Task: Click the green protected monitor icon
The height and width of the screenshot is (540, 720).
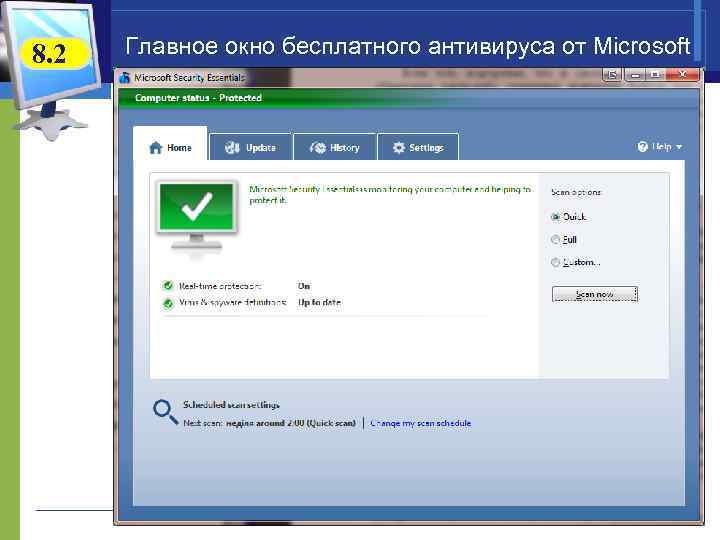Action: (197, 216)
